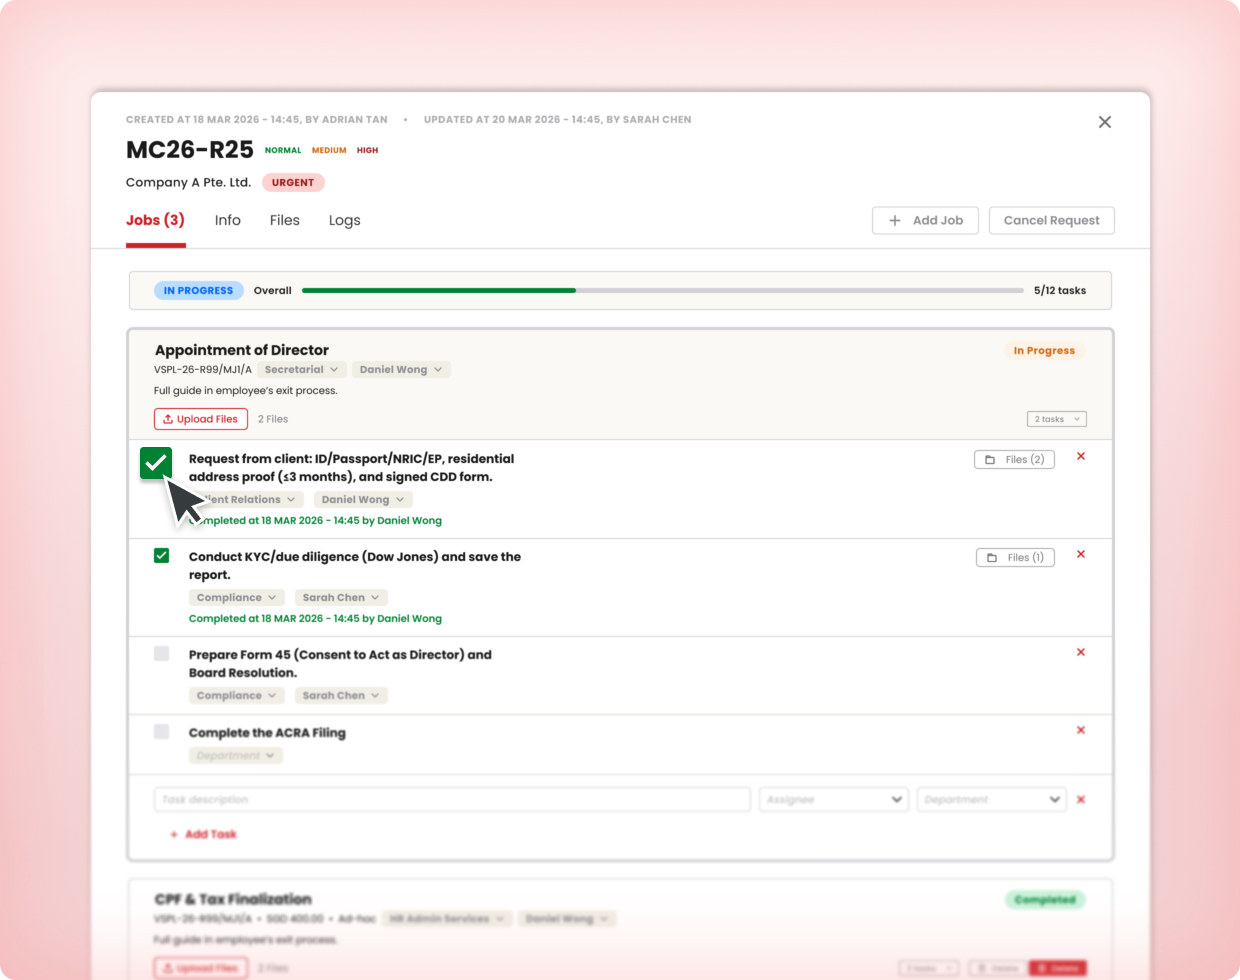Image resolution: width=1240 pixels, height=980 pixels.
Task: Remove the 'Prepare Form 45' task
Action: [x=1081, y=652]
